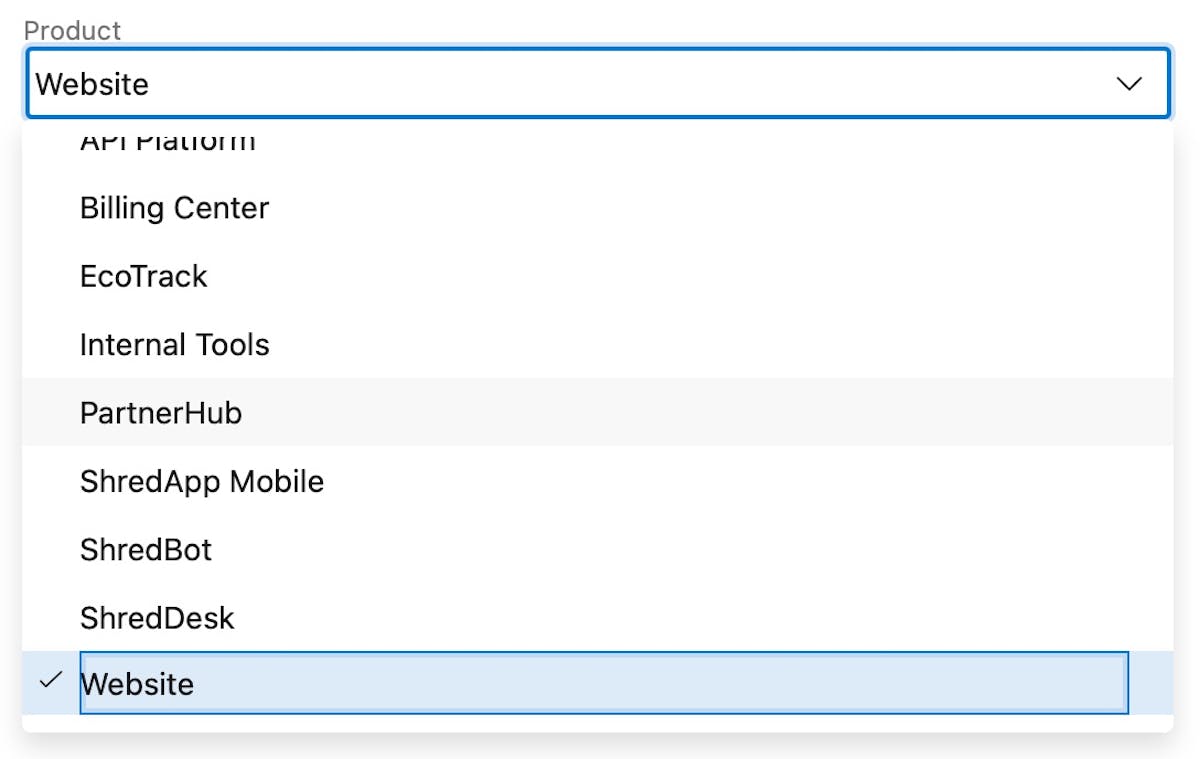Collapse the Product dropdown using its arrow

(1129, 84)
